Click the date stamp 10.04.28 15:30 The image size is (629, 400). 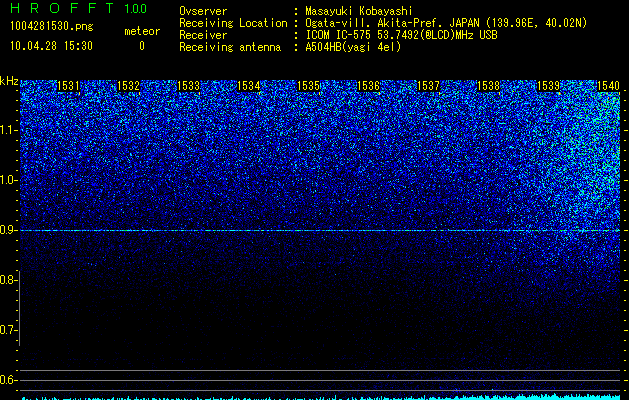pyautogui.click(x=51, y=46)
